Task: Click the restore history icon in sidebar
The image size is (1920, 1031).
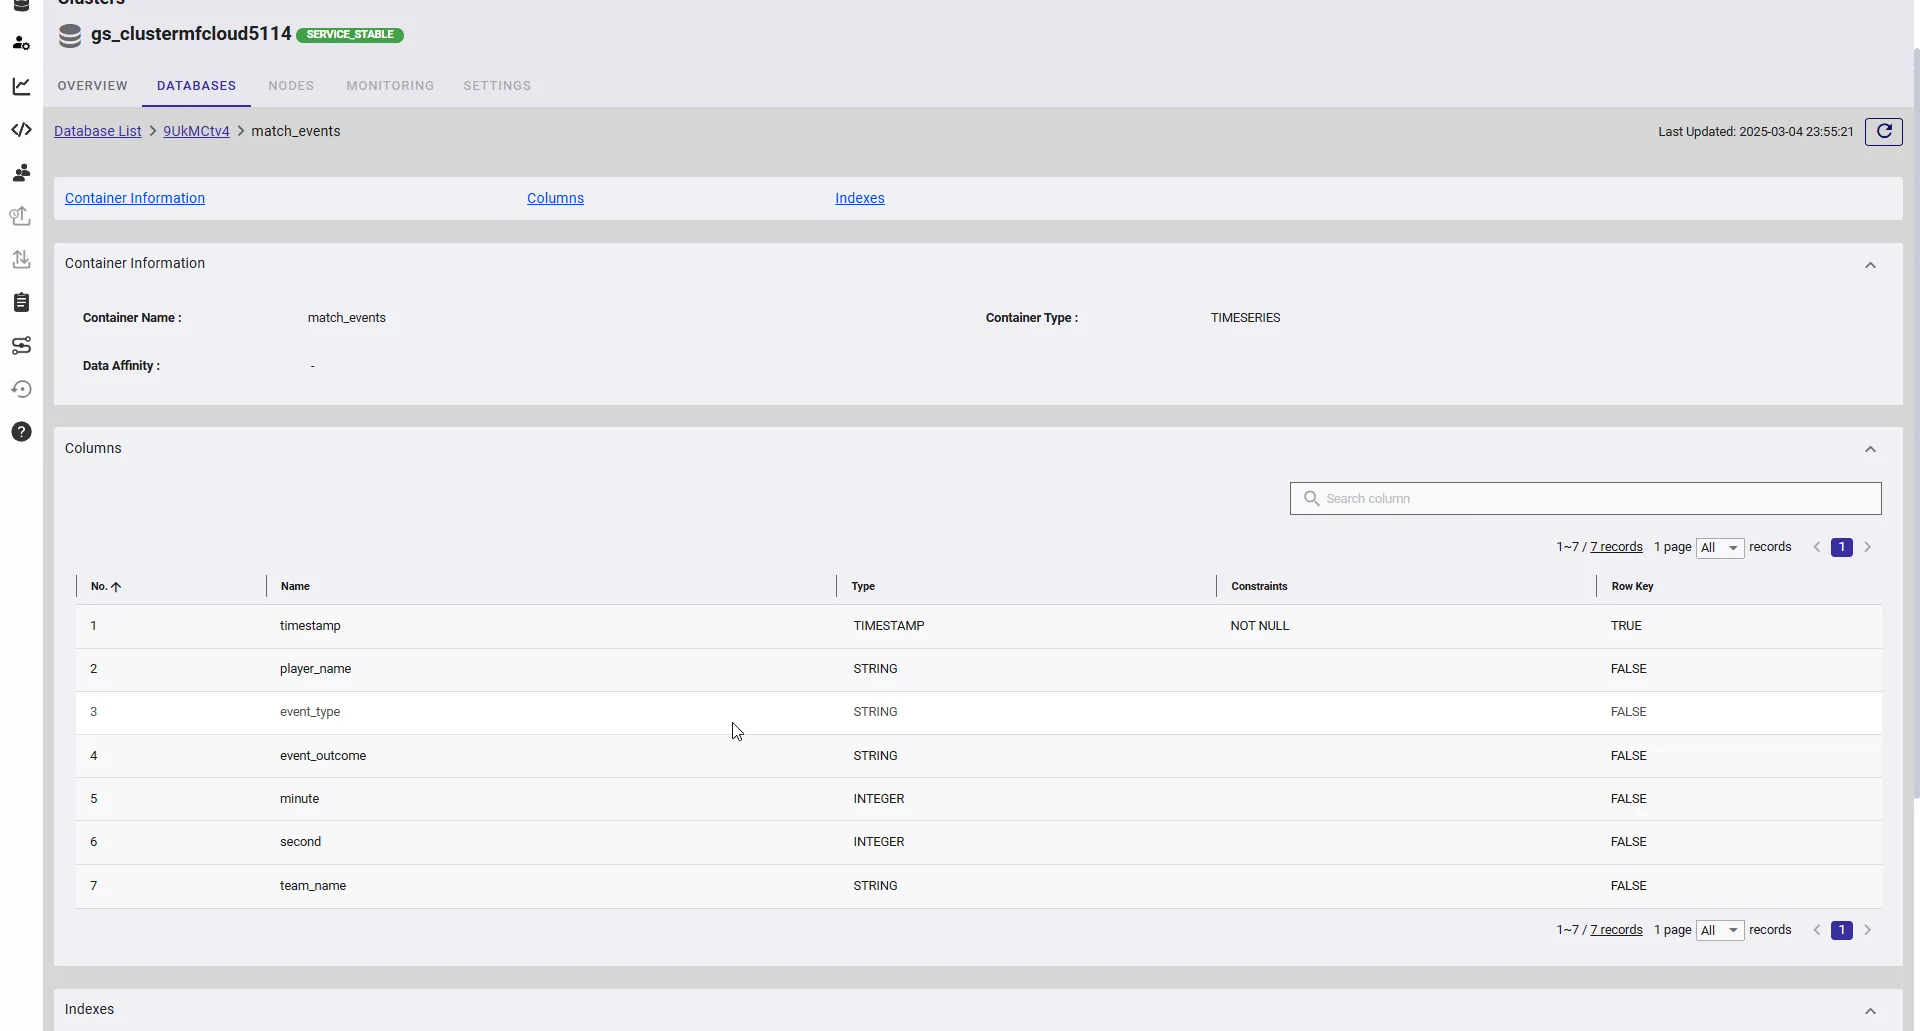Action: click(21, 389)
